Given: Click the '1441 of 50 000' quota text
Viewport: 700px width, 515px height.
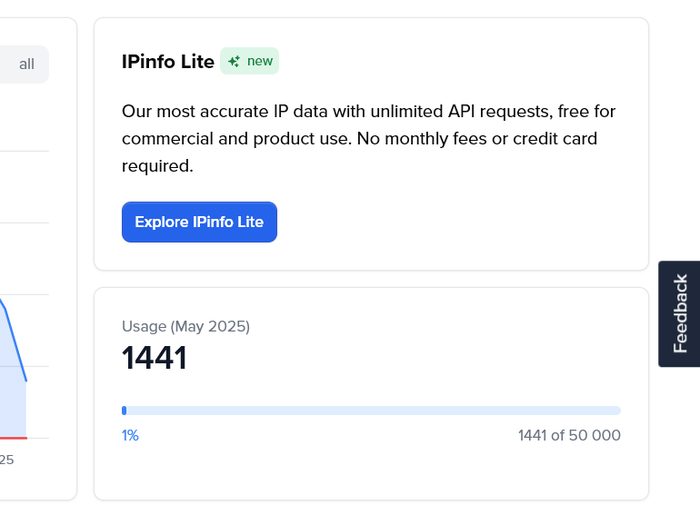Looking at the screenshot, I should pyautogui.click(x=569, y=435).
